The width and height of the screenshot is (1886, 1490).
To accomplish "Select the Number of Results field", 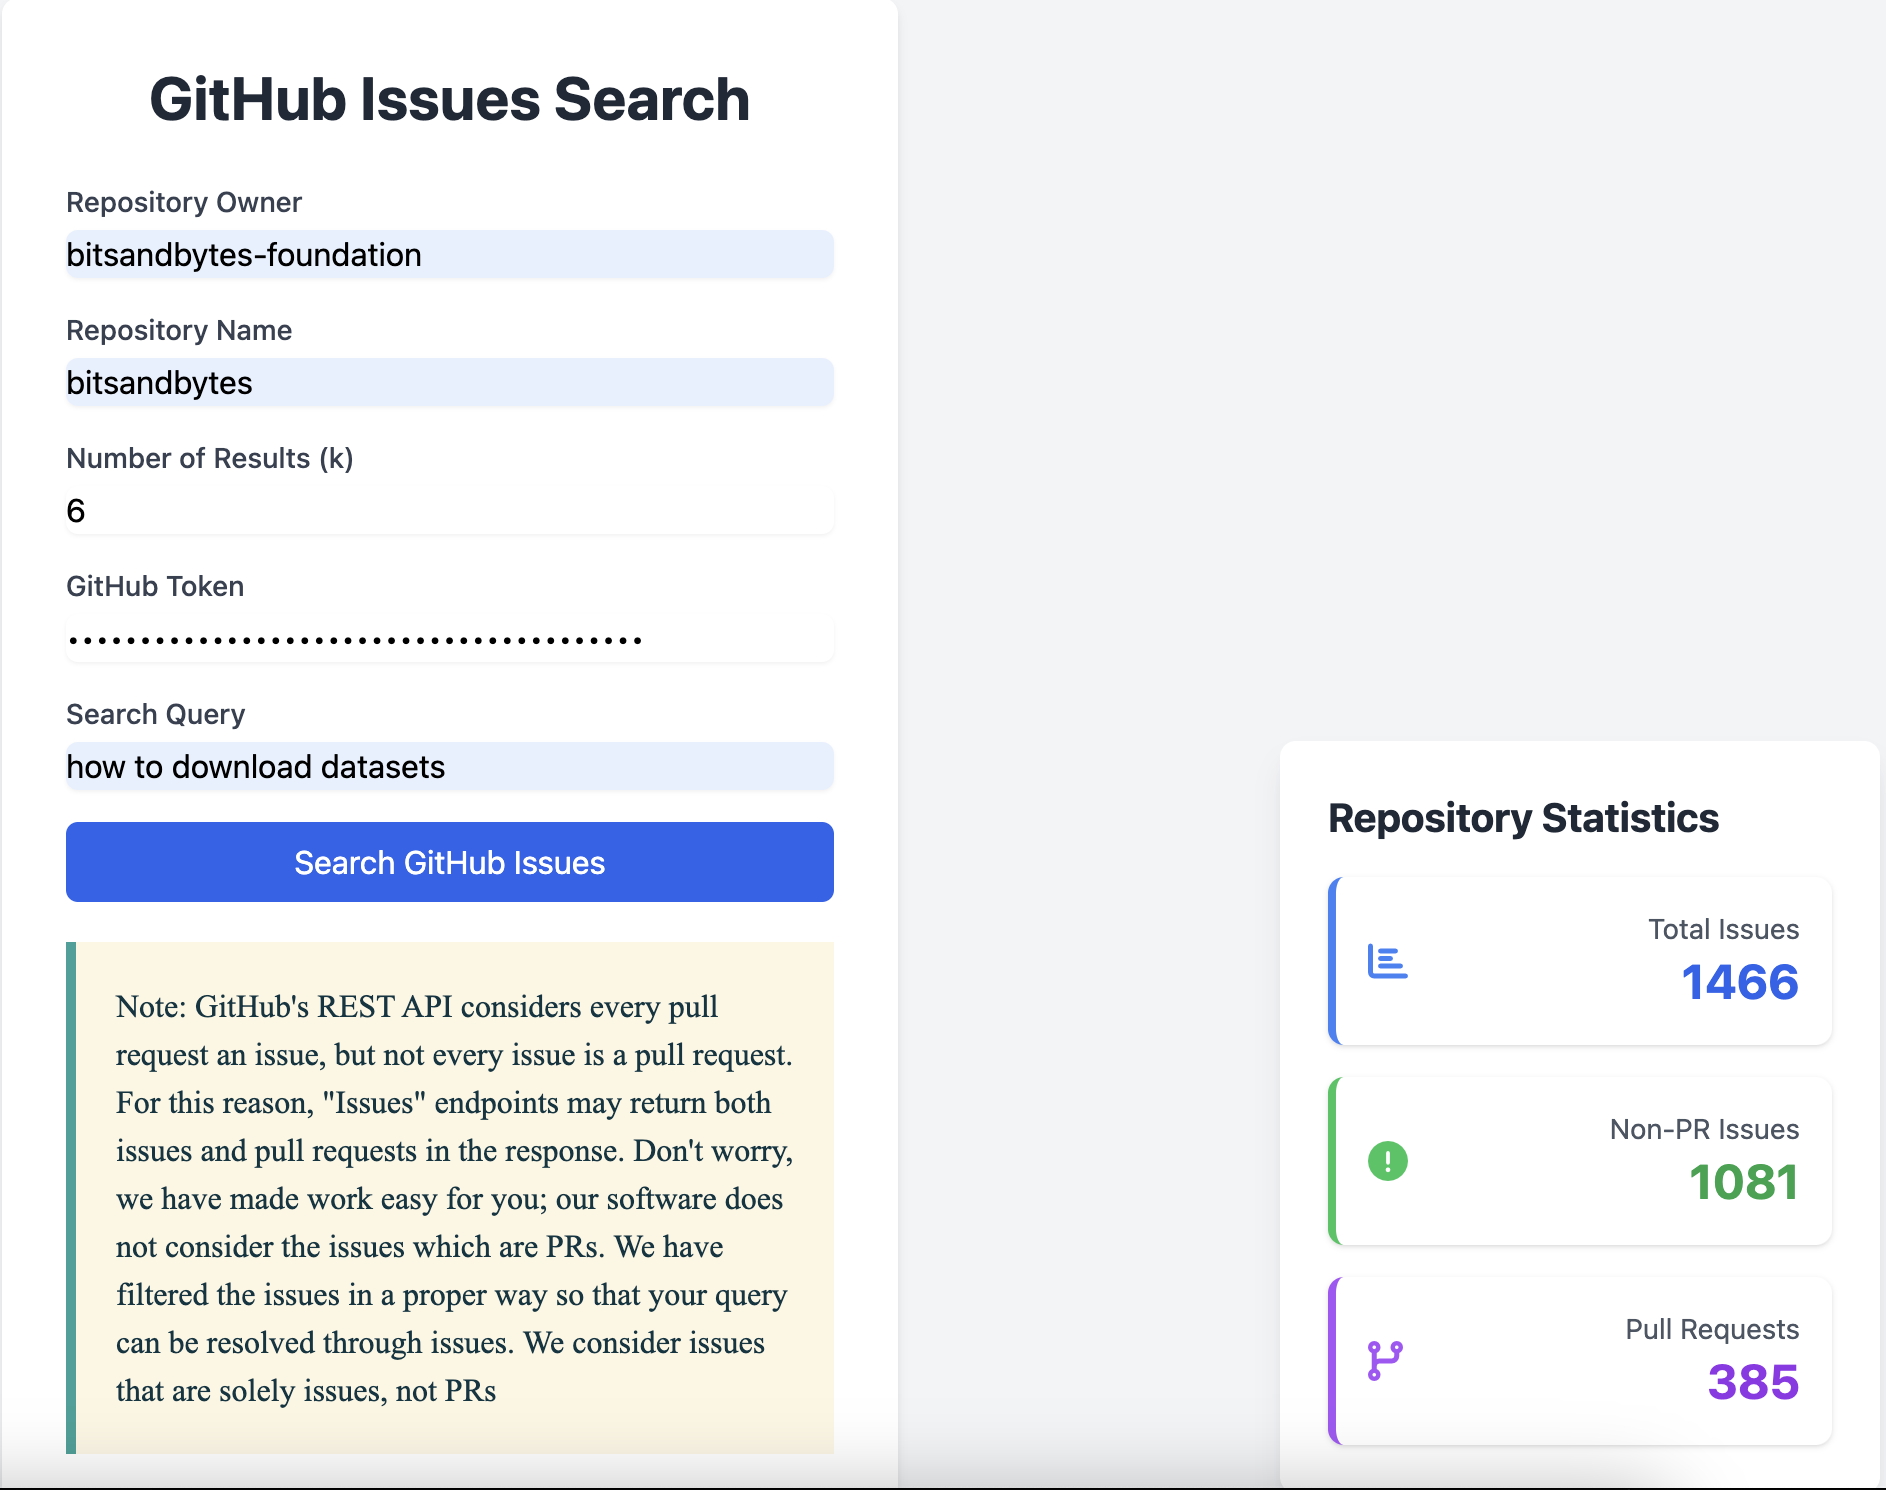I will 450,511.
